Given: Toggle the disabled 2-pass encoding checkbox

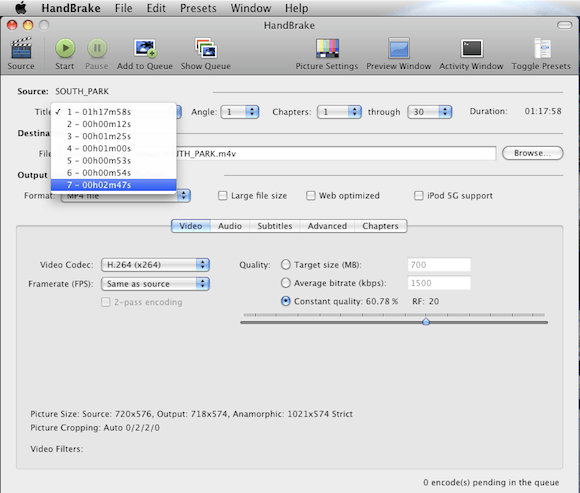Looking at the screenshot, I should (105, 302).
